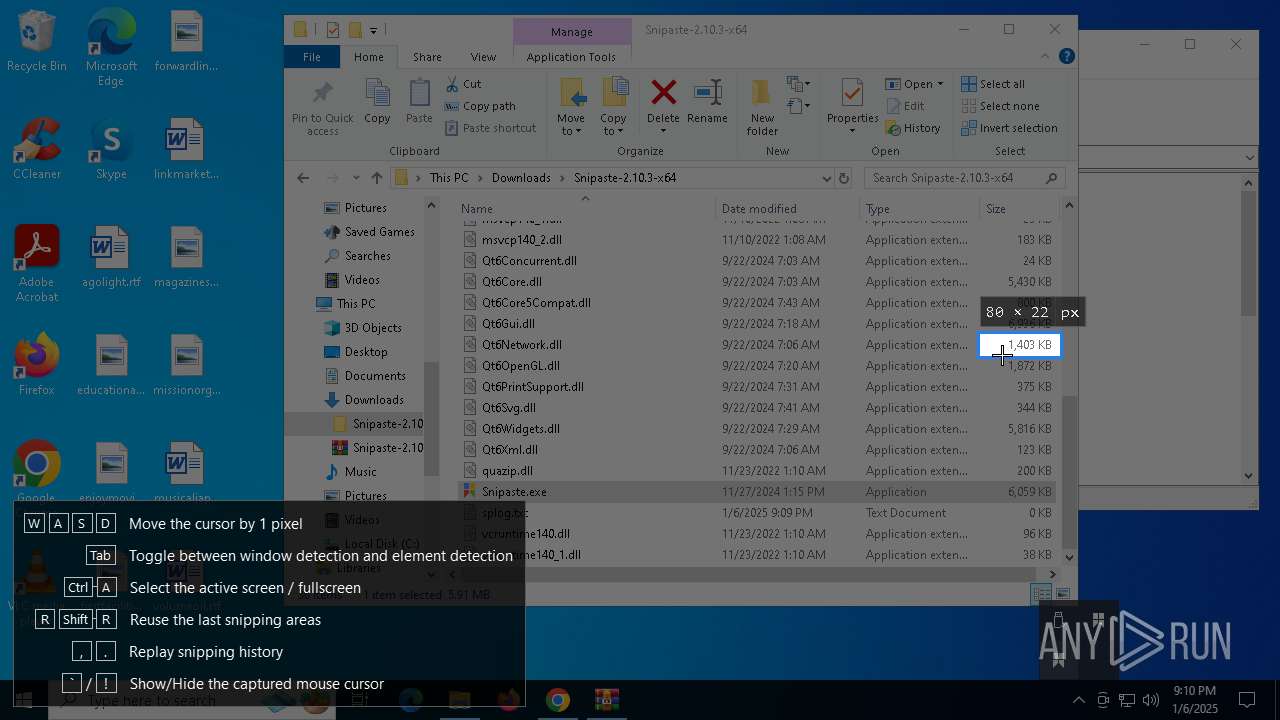Click the WinRAR icon on the taskbar
The image size is (1280, 720).
click(x=606, y=700)
